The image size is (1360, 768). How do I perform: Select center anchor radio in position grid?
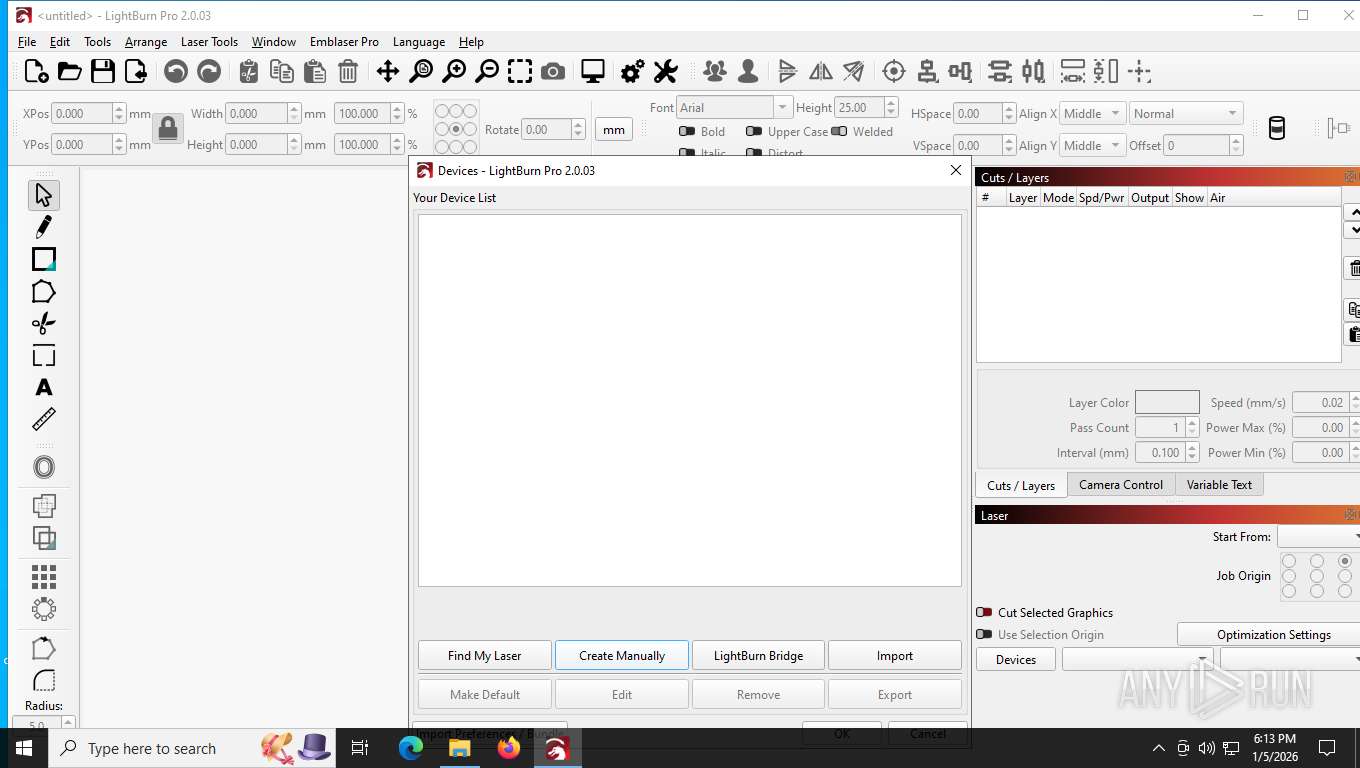pos(456,128)
